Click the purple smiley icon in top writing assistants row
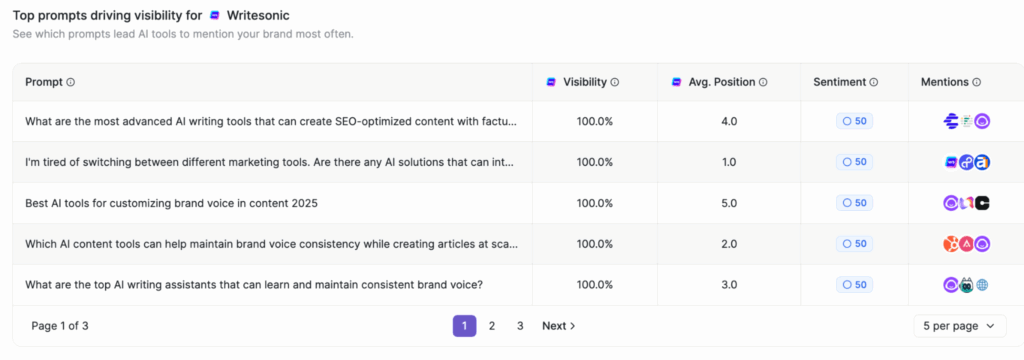 click(952, 285)
